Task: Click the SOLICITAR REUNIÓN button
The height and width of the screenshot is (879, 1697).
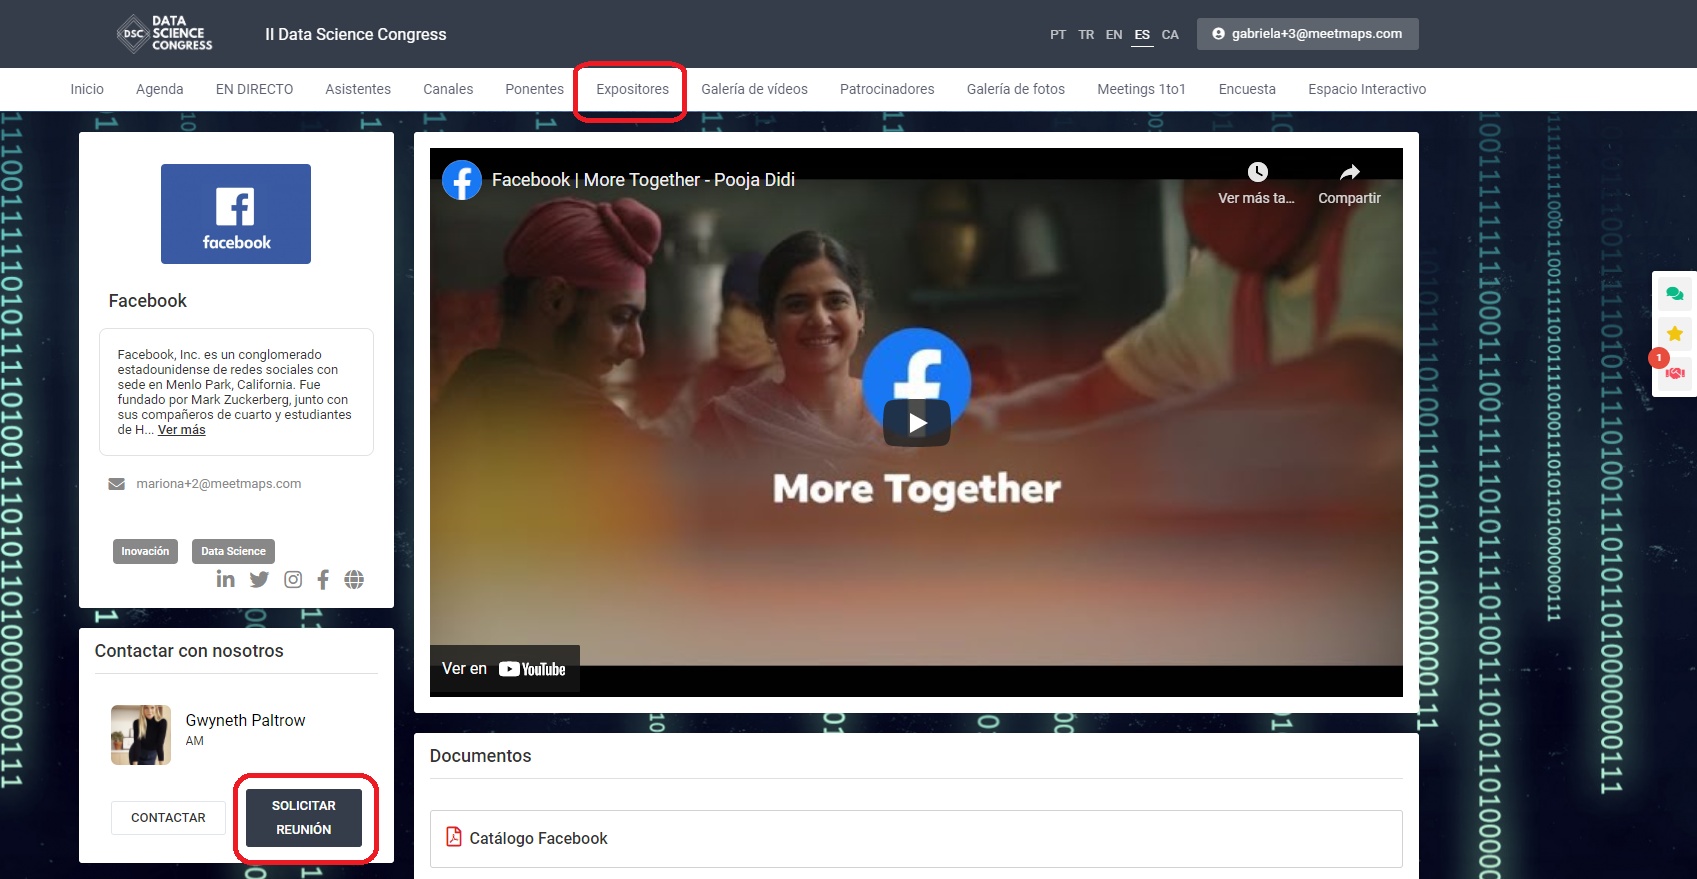Action: point(304,817)
